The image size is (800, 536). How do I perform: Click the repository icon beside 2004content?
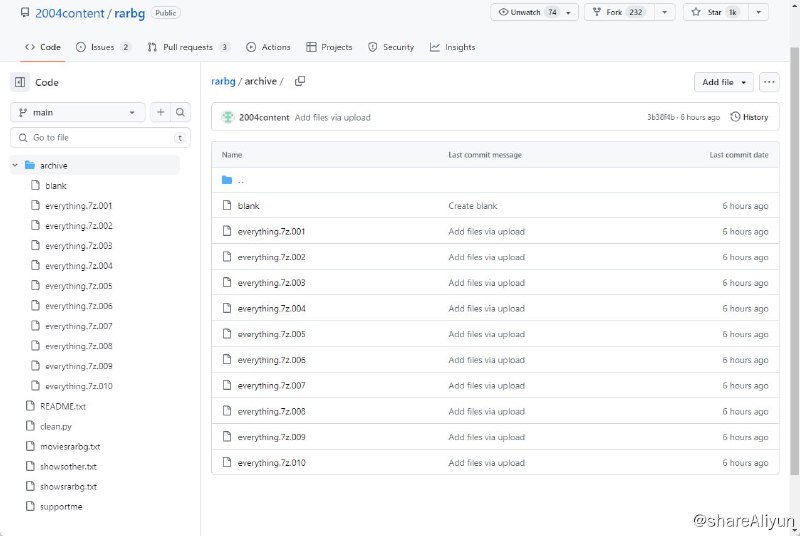click(24, 13)
